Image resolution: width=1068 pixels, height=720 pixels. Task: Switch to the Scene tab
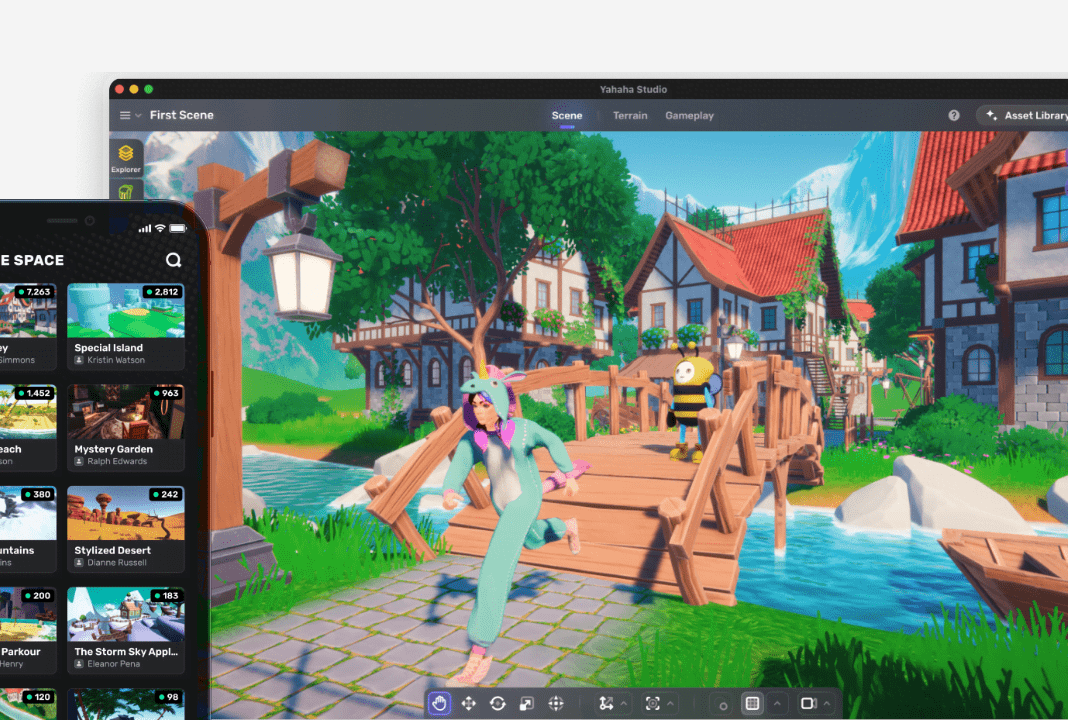(x=567, y=115)
